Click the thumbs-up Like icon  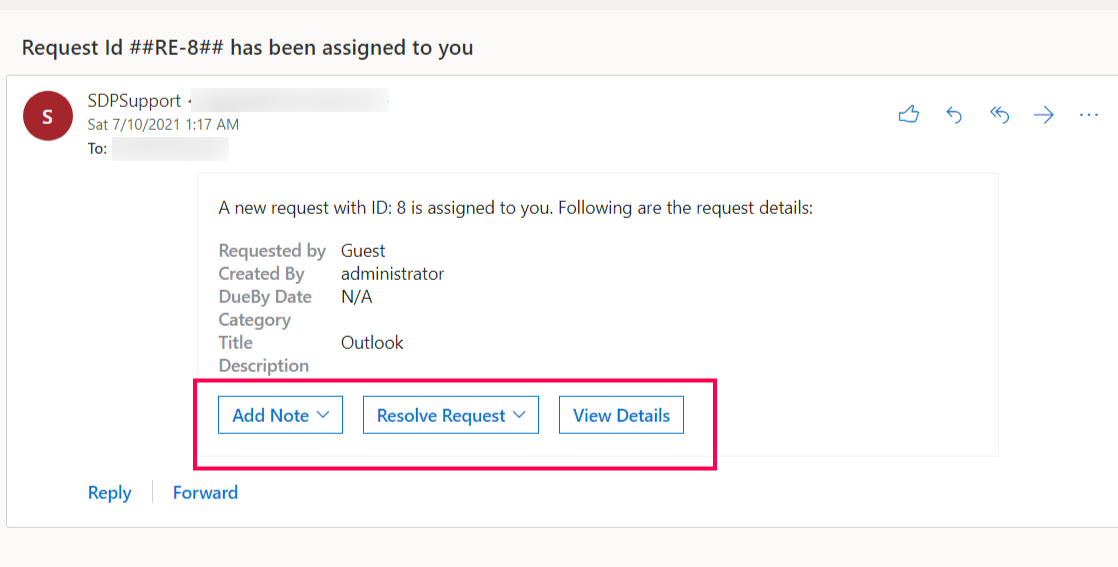[x=908, y=114]
